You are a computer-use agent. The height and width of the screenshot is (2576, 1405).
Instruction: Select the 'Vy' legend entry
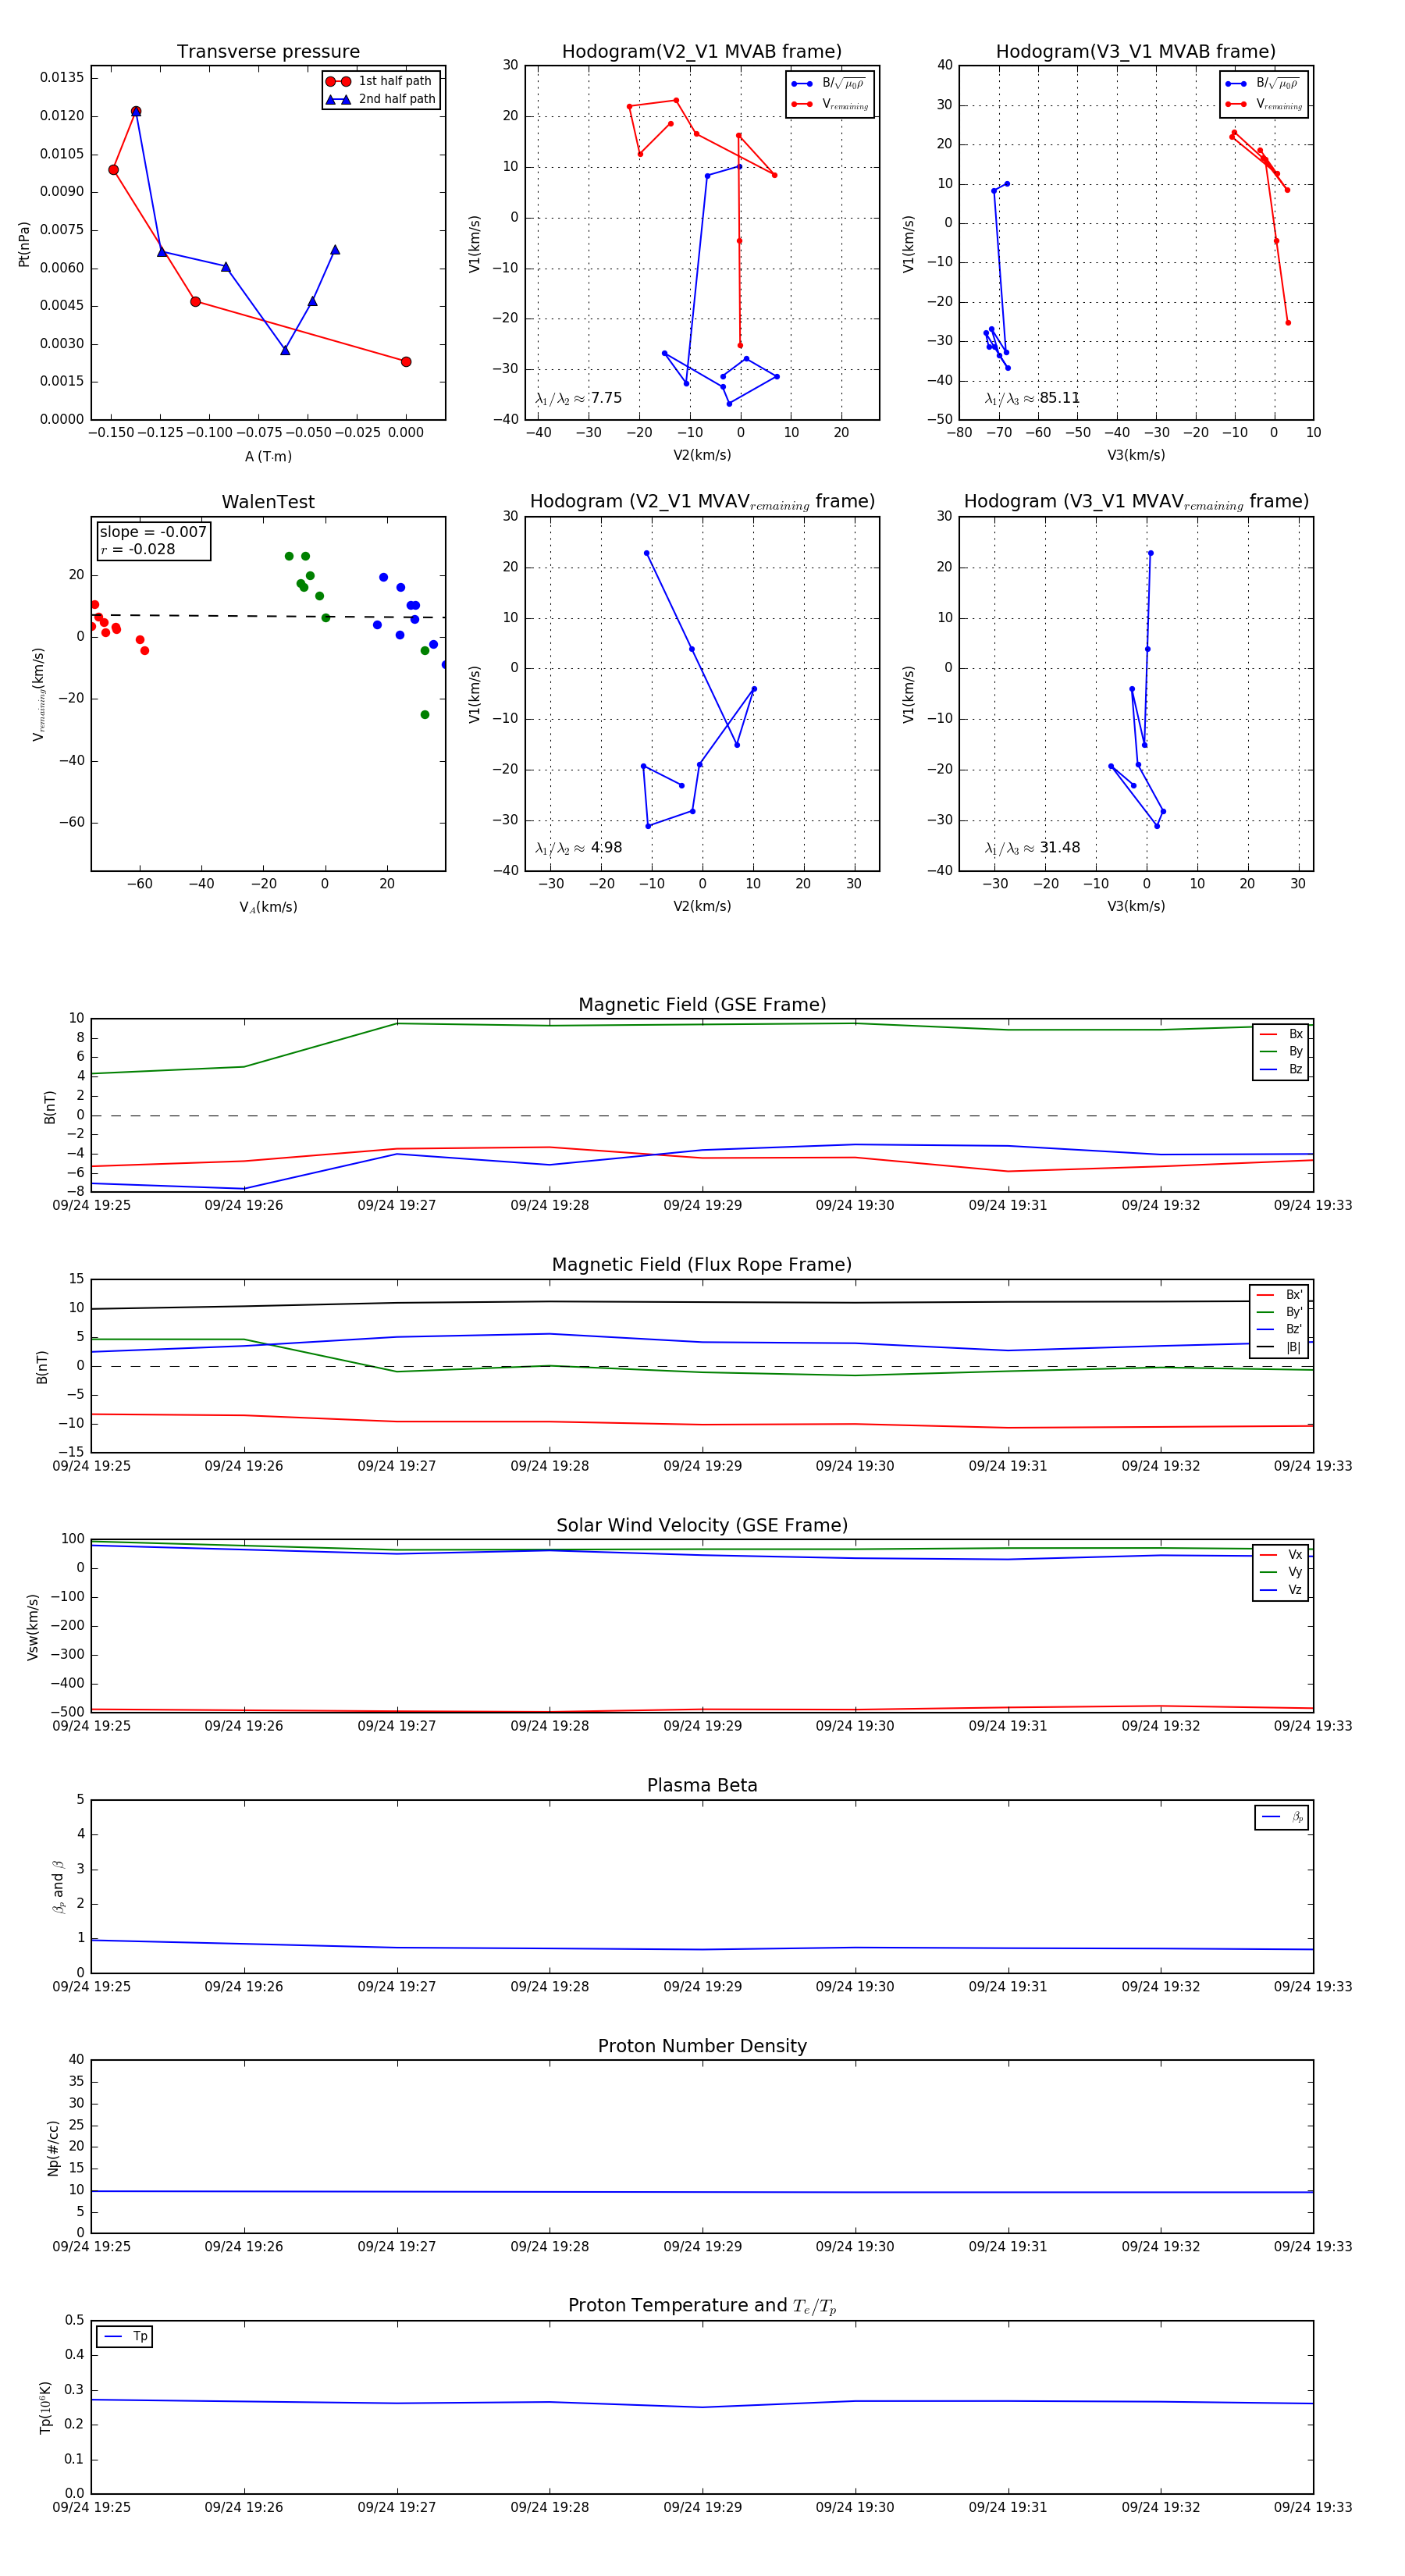(x=1281, y=1572)
